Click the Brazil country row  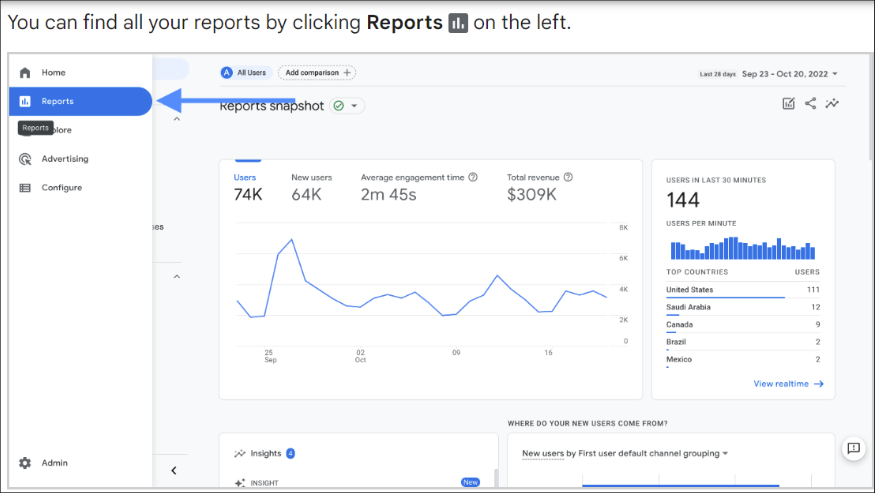pos(743,343)
